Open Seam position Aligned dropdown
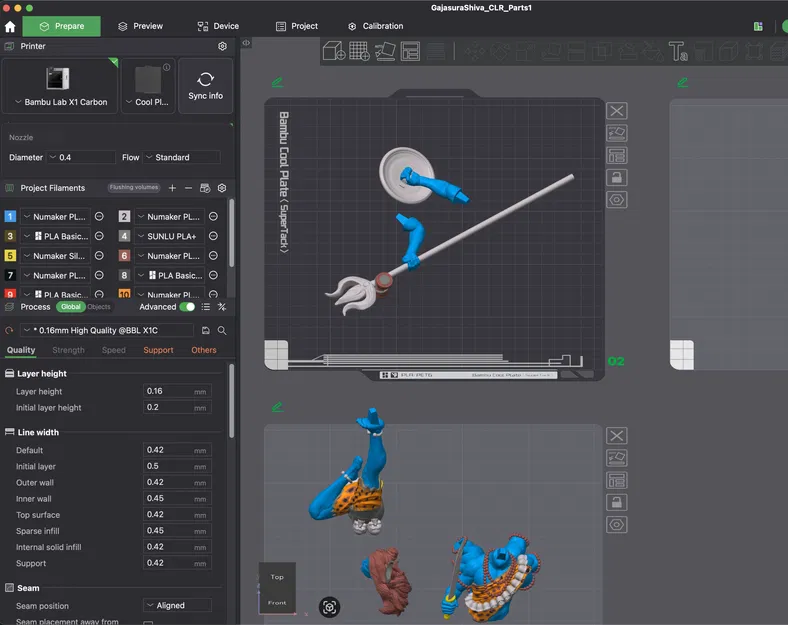 click(177, 605)
